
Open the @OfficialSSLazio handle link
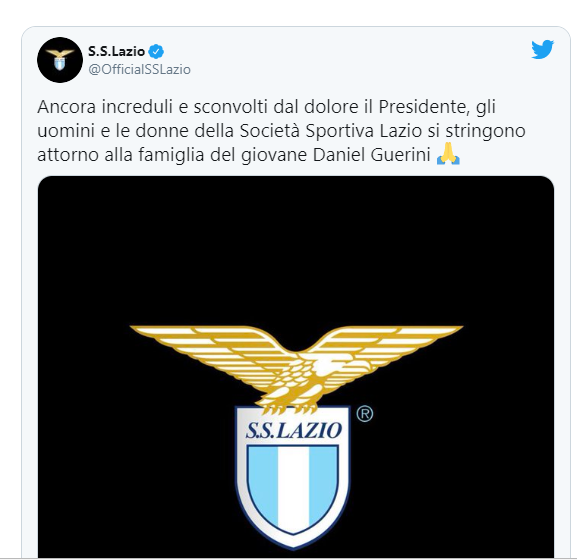(x=139, y=70)
